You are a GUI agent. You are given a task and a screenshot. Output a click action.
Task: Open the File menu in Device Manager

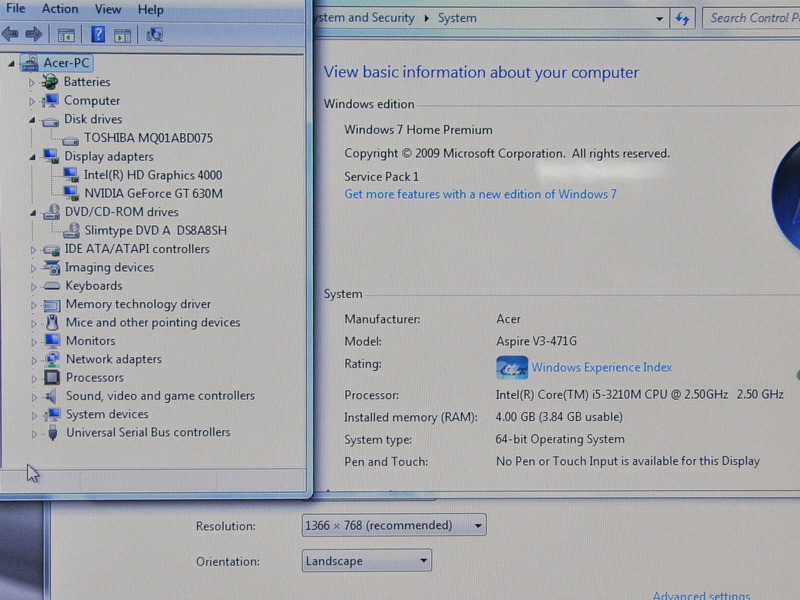(x=15, y=9)
